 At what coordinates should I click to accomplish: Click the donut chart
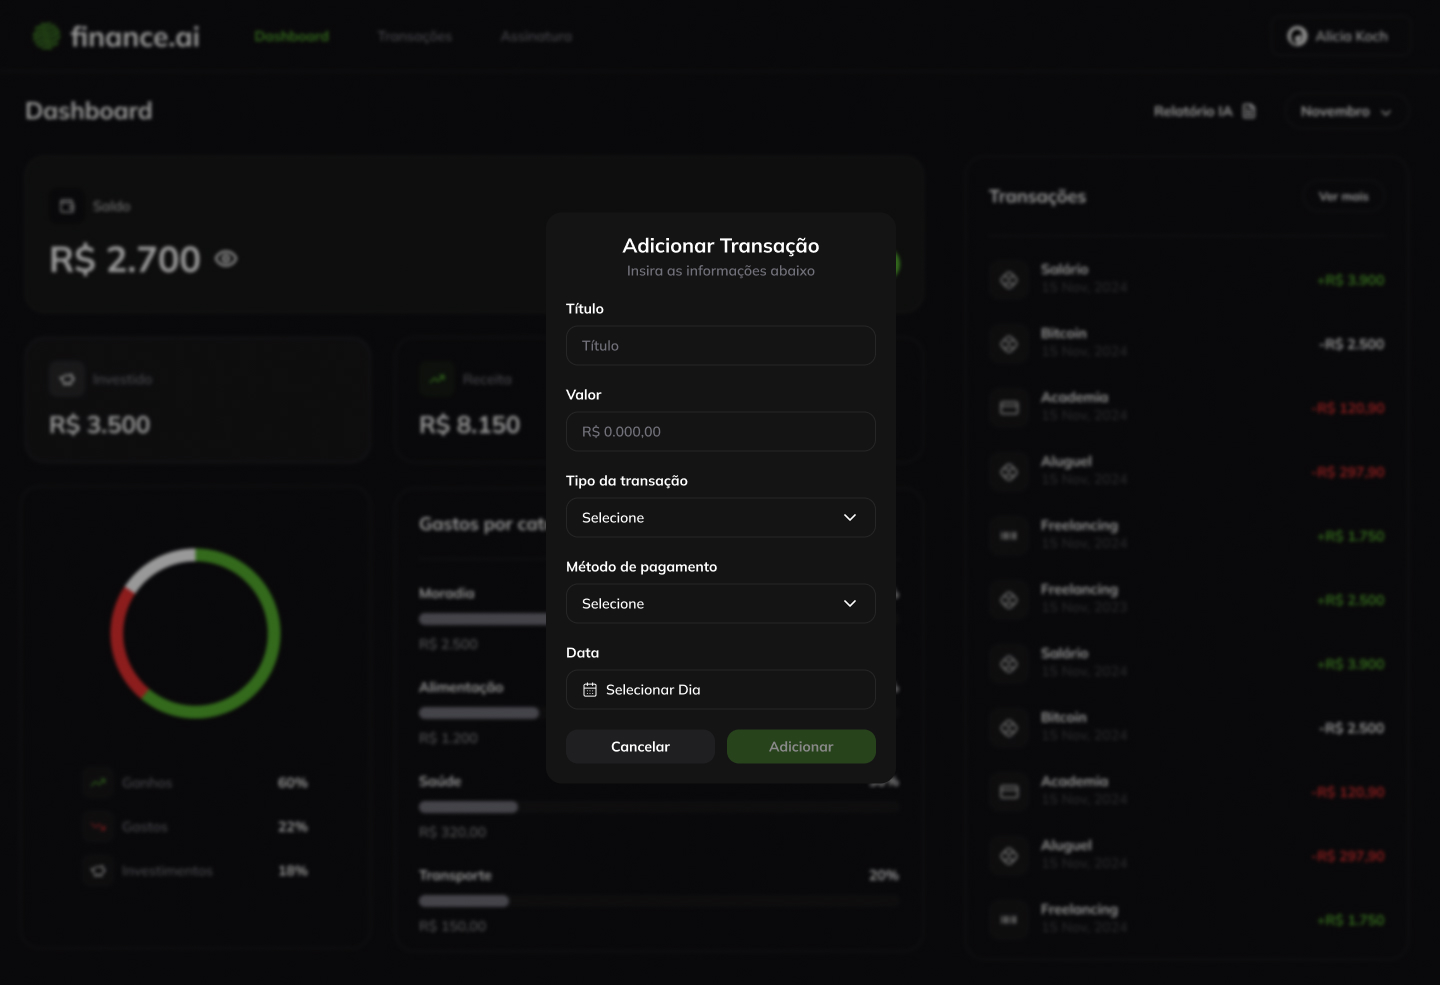[x=196, y=632]
